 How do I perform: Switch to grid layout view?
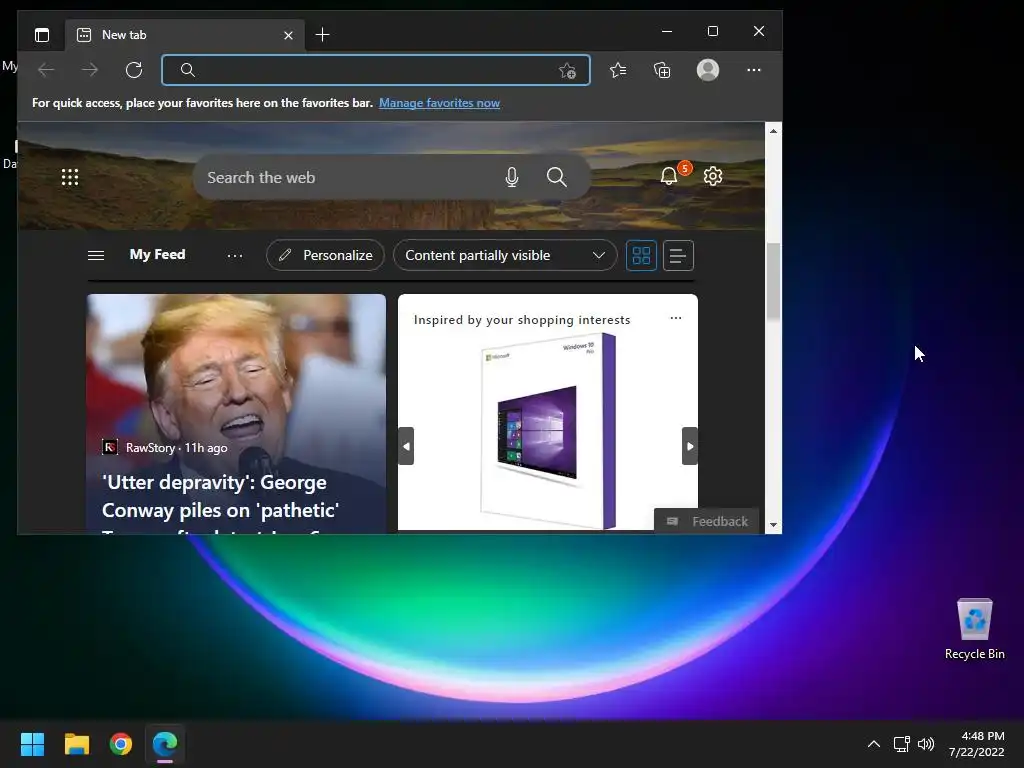(641, 255)
